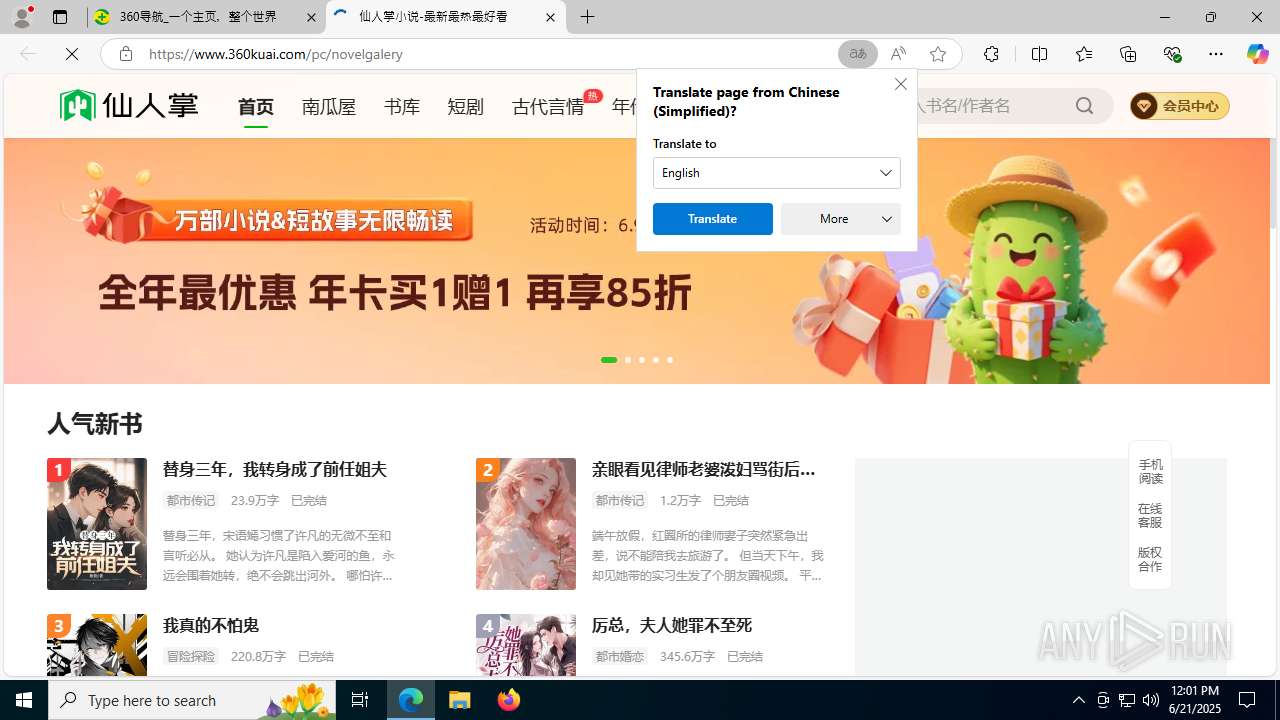
Task: Open the tab actions menu icon
Action: pos(60,17)
